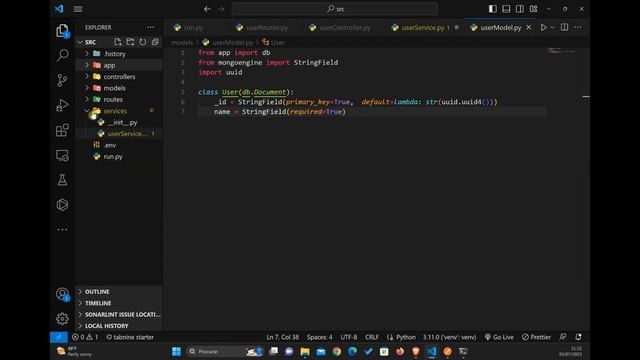640x360 pixels.
Task: Open the Source Control view
Action: pos(62,80)
